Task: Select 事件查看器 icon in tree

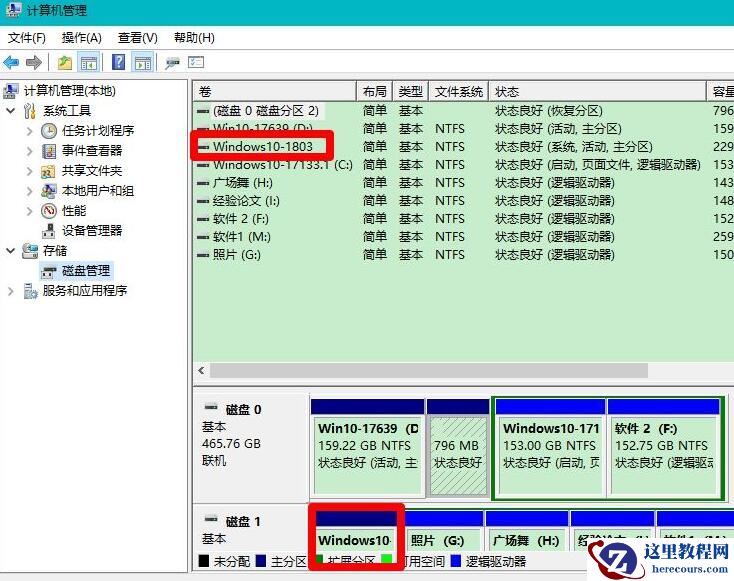Action: 49,151
